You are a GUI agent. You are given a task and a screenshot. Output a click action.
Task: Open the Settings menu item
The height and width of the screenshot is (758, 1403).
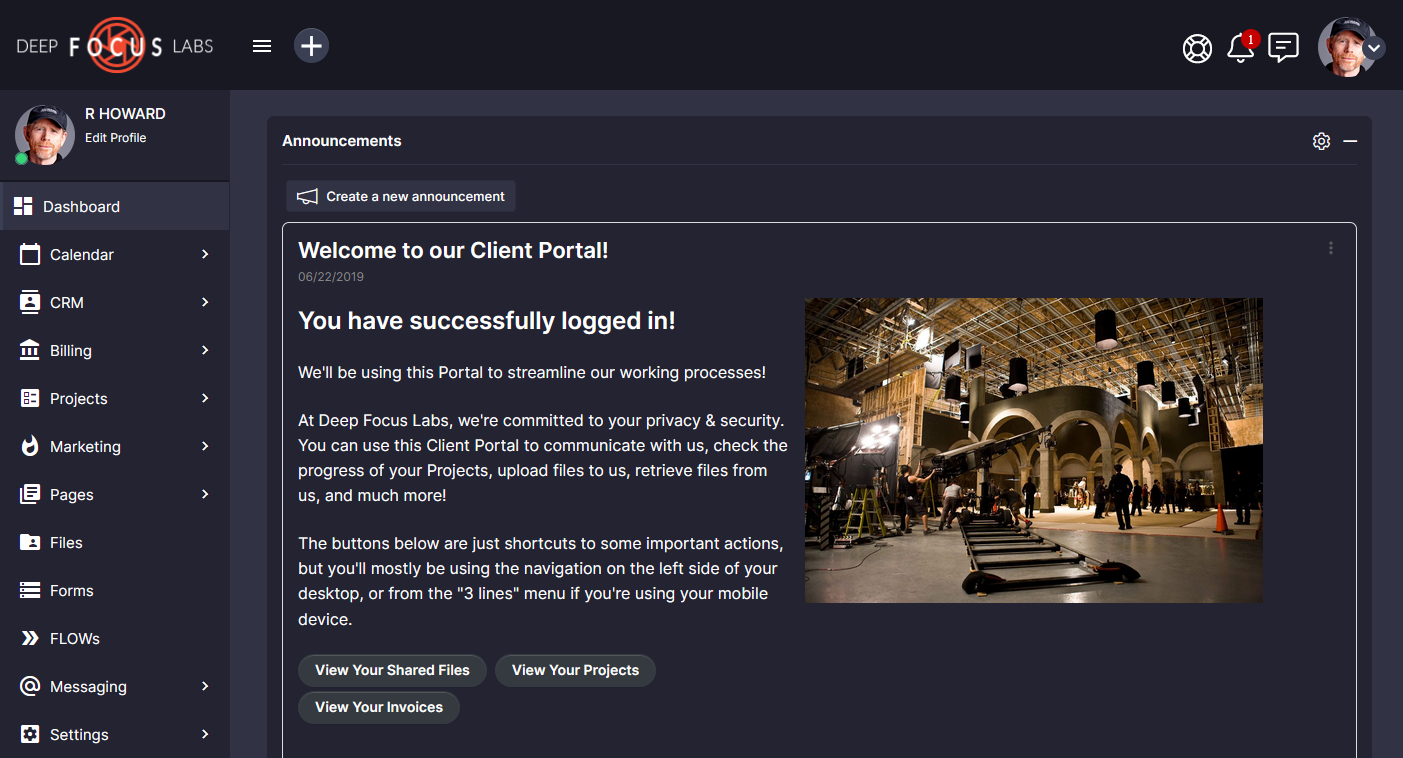(x=115, y=734)
